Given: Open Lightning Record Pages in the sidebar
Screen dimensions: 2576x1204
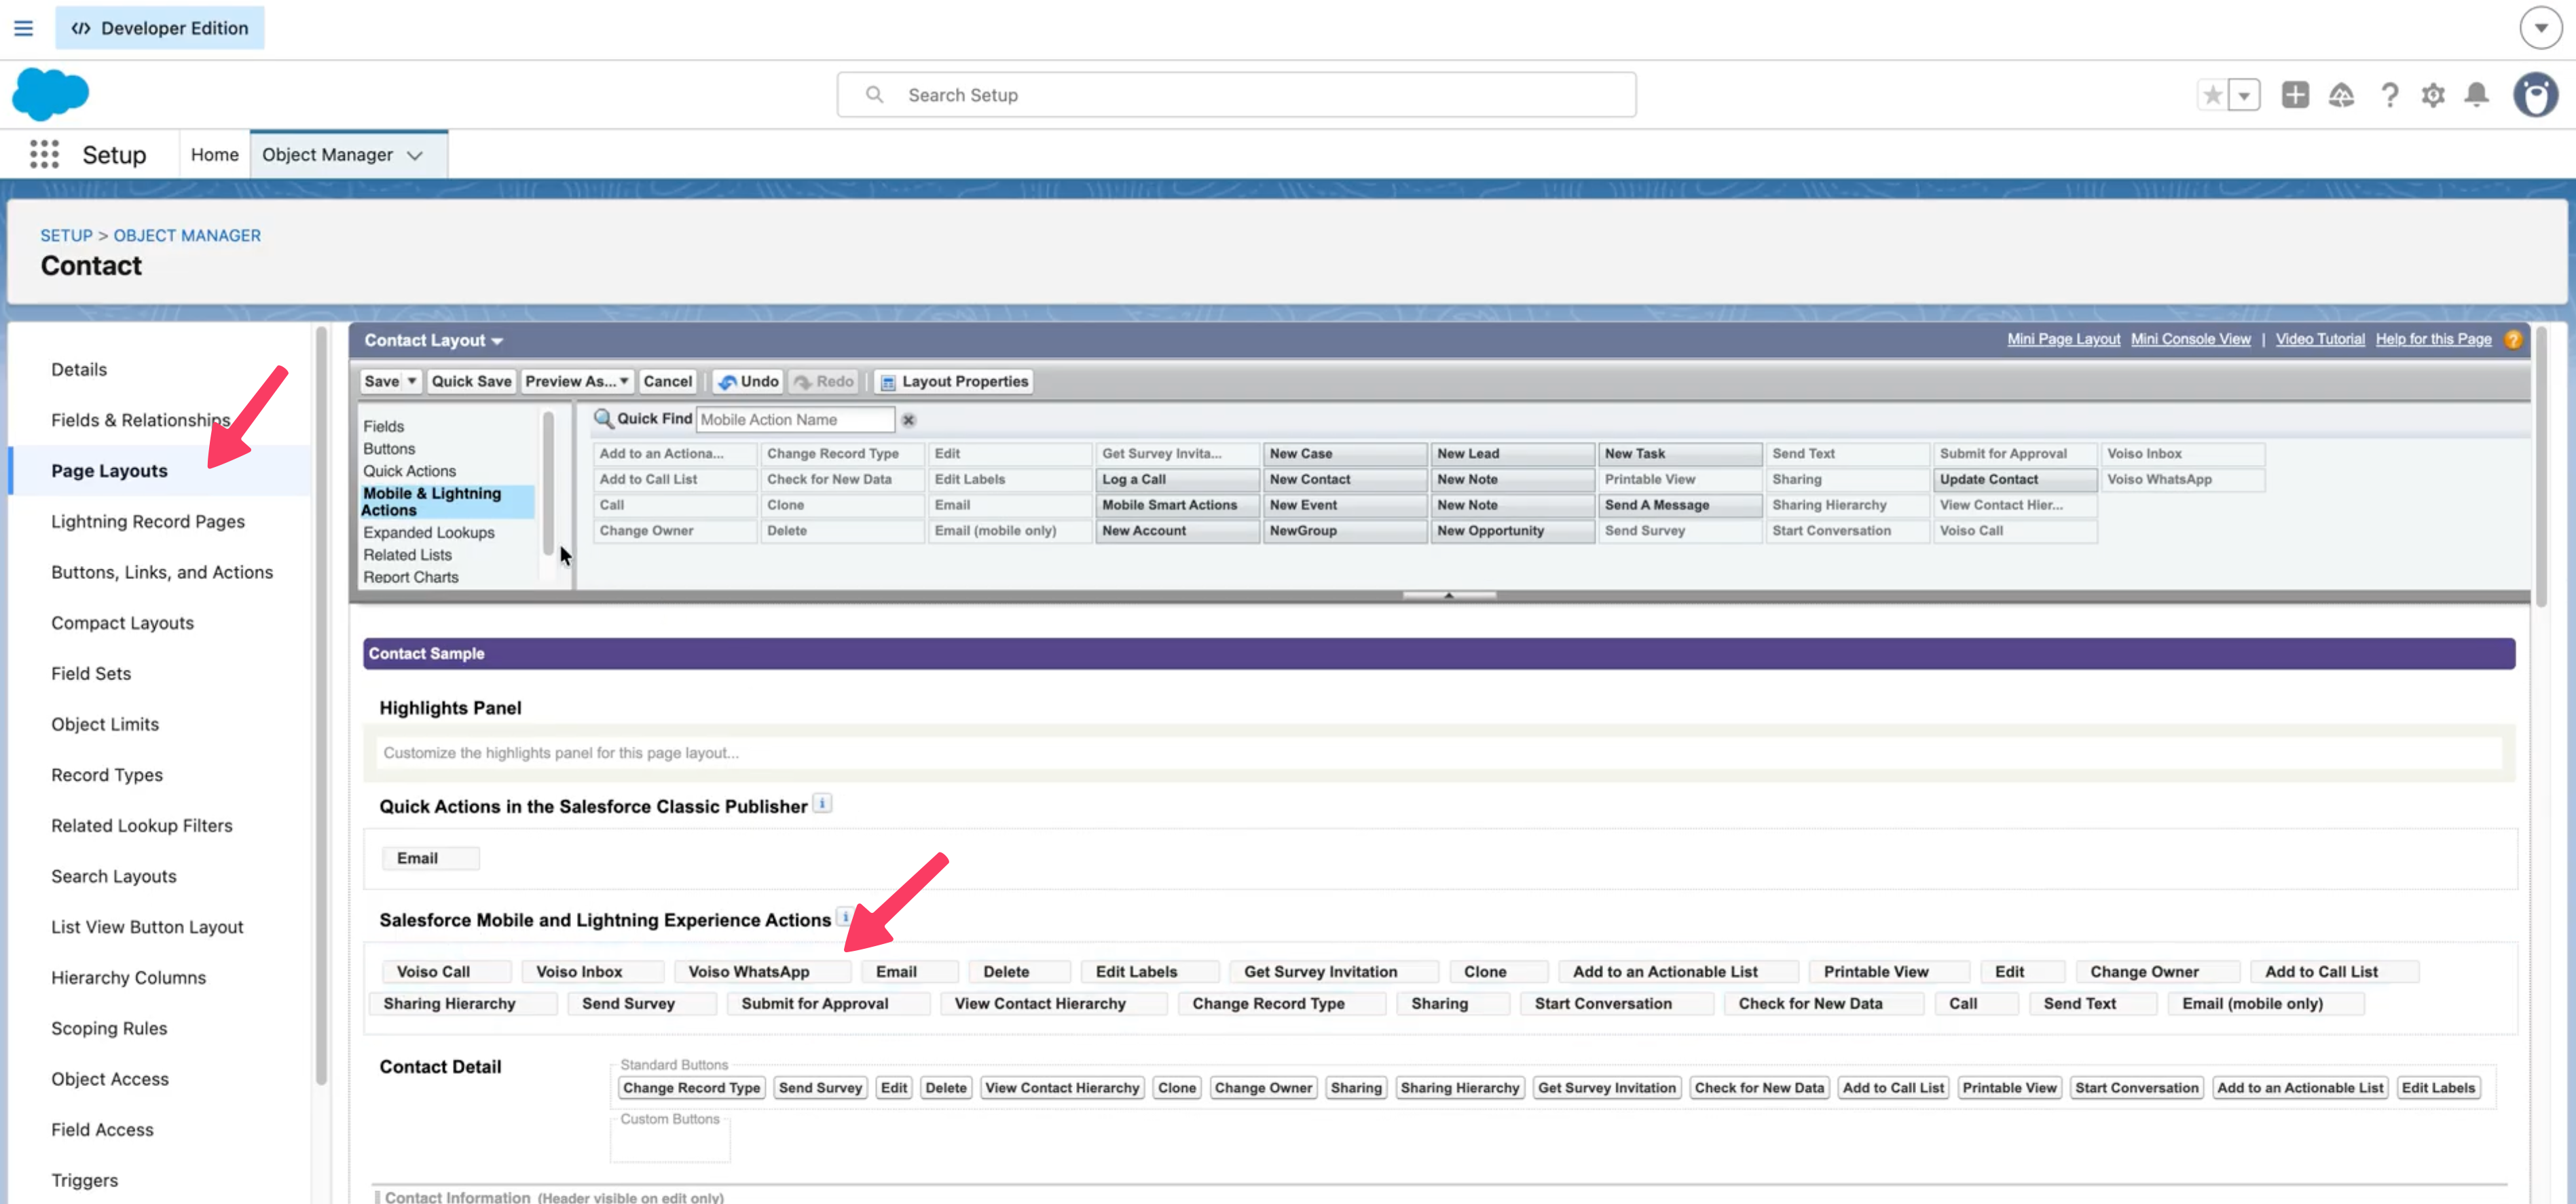Looking at the screenshot, I should pyautogui.click(x=148, y=521).
